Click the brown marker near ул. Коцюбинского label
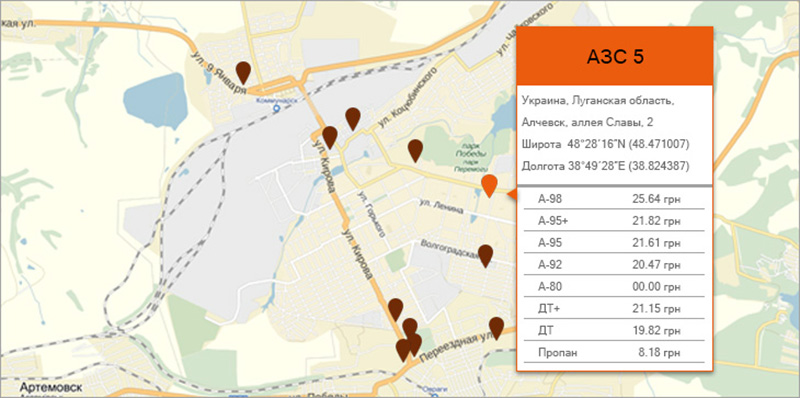The image size is (800, 398). (353, 119)
